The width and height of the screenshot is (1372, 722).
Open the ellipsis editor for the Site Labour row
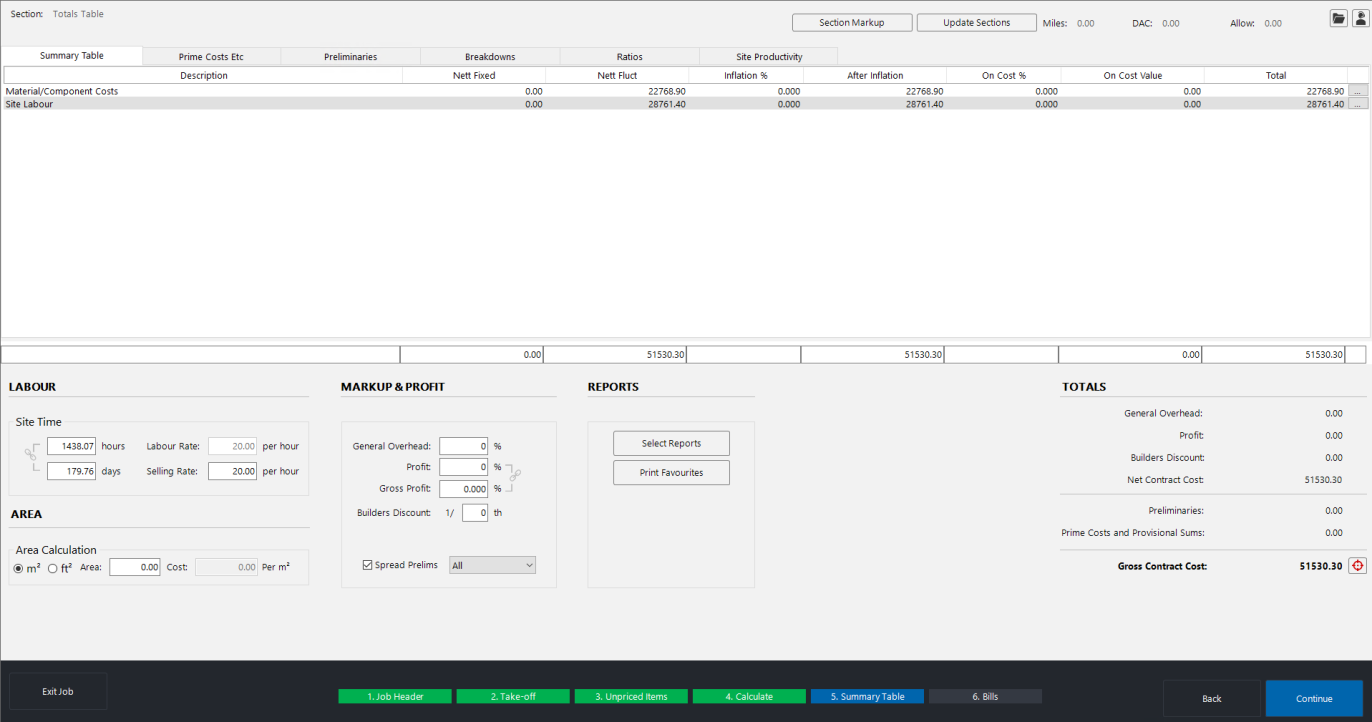1356,104
